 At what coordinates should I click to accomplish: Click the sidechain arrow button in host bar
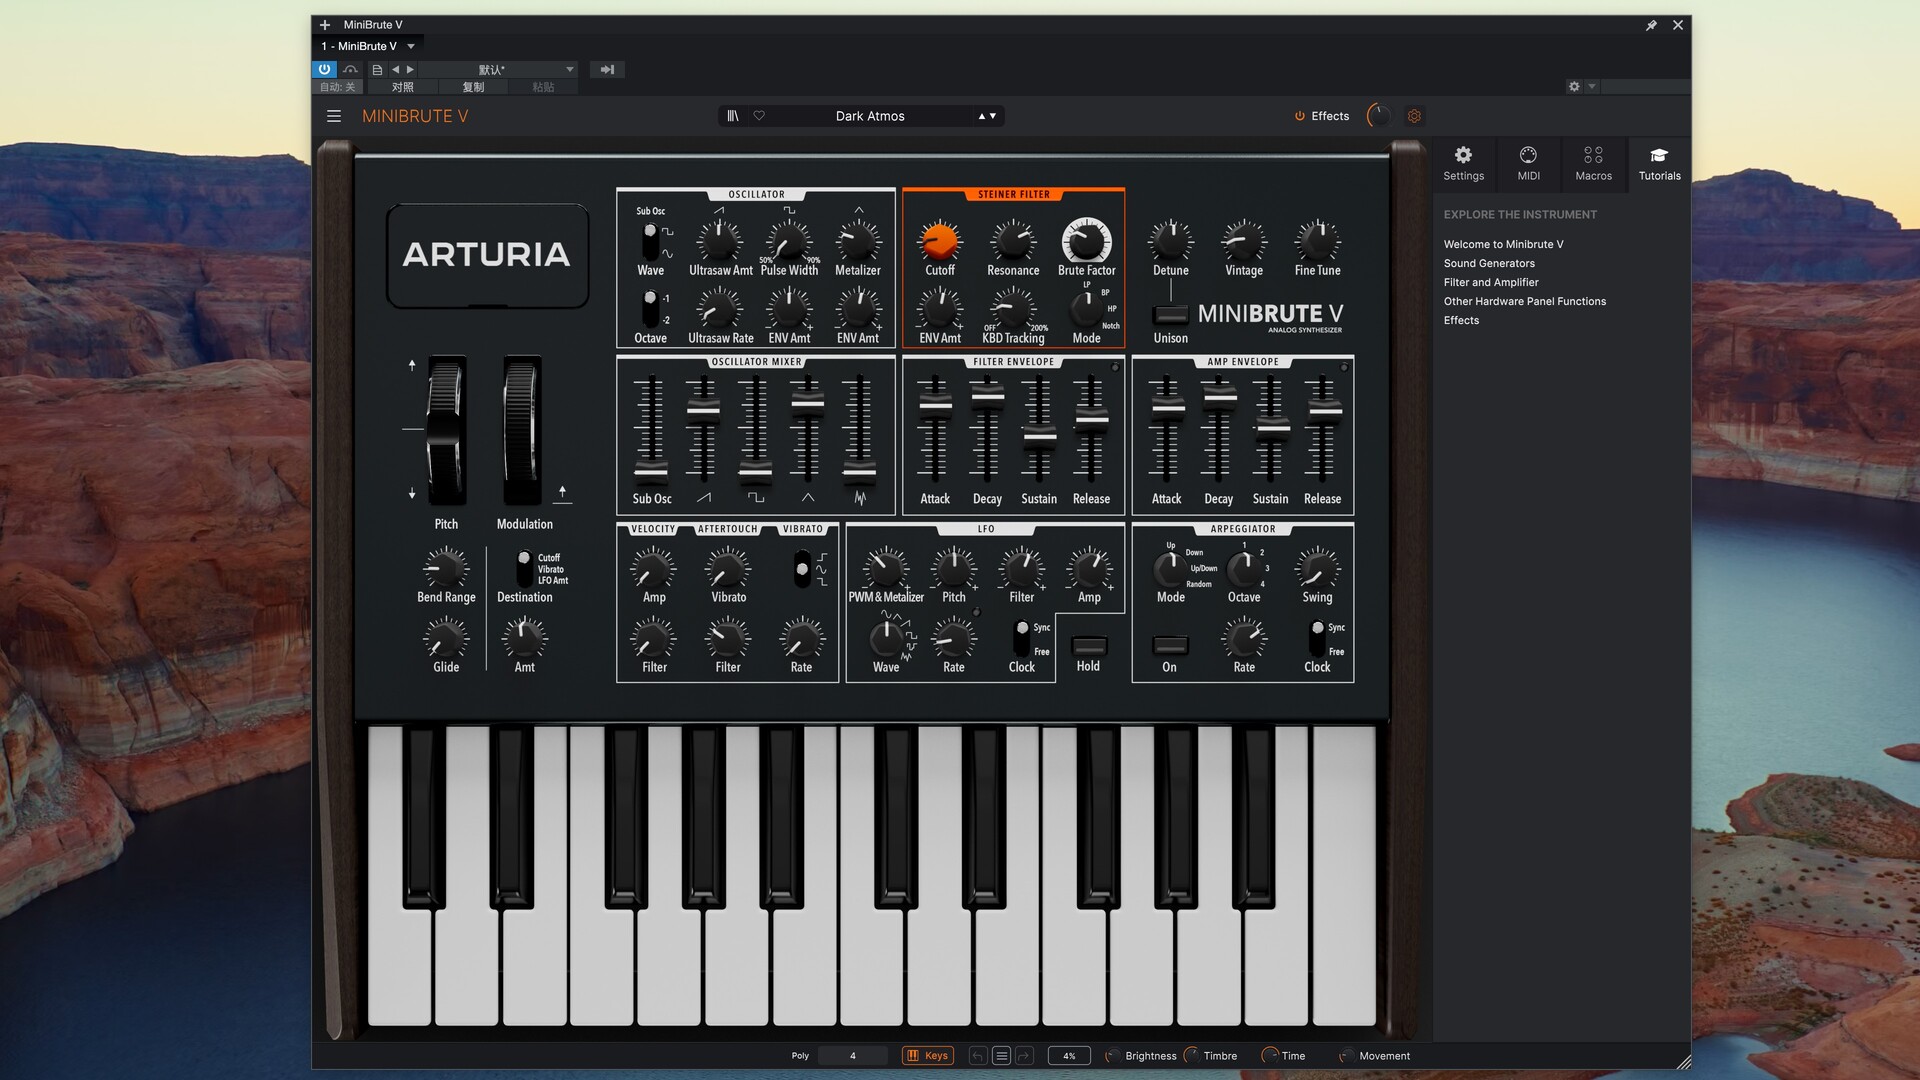point(607,70)
